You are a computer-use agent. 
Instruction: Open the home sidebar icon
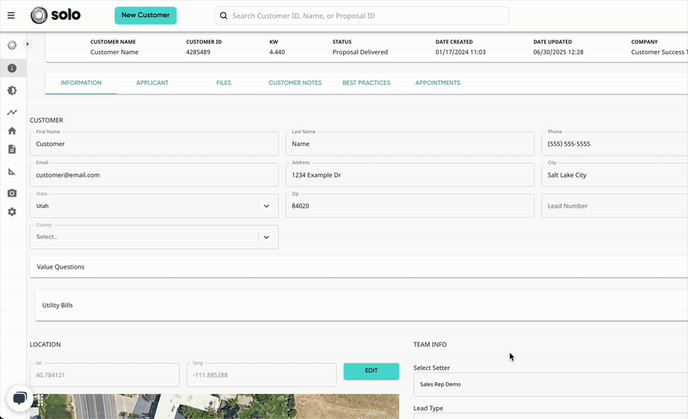12,131
